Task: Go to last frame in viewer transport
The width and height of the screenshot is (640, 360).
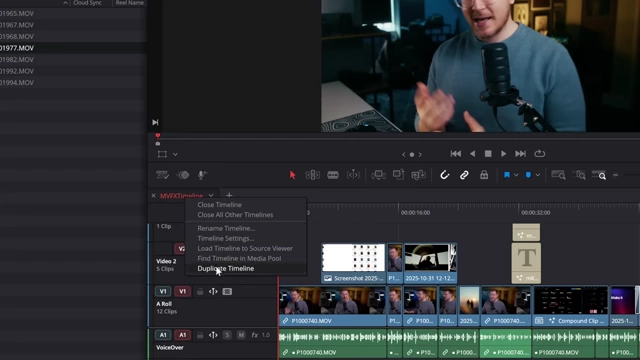Action: pos(520,154)
